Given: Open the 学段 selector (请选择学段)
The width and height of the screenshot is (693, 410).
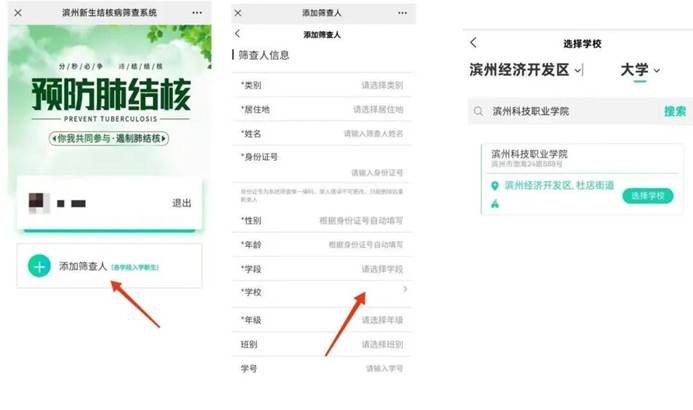Looking at the screenshot, I should 381,269.
